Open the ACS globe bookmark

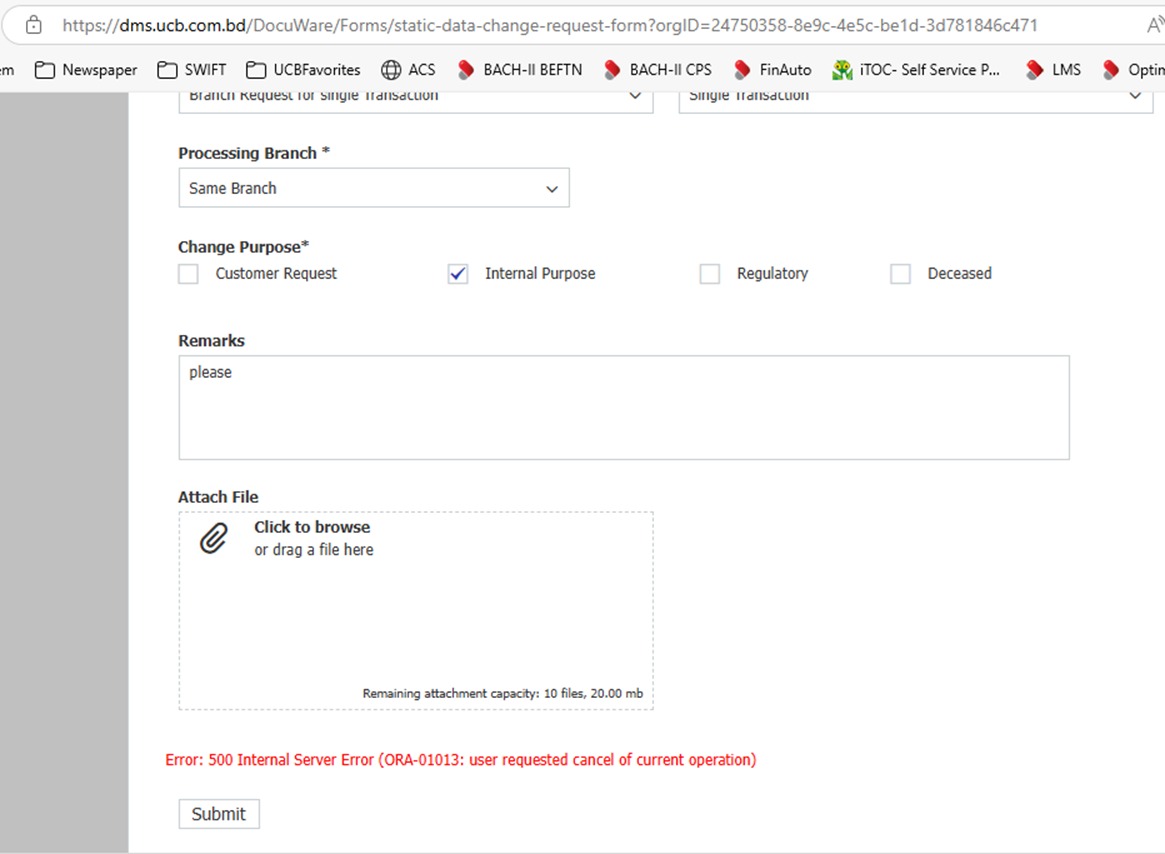409,70
